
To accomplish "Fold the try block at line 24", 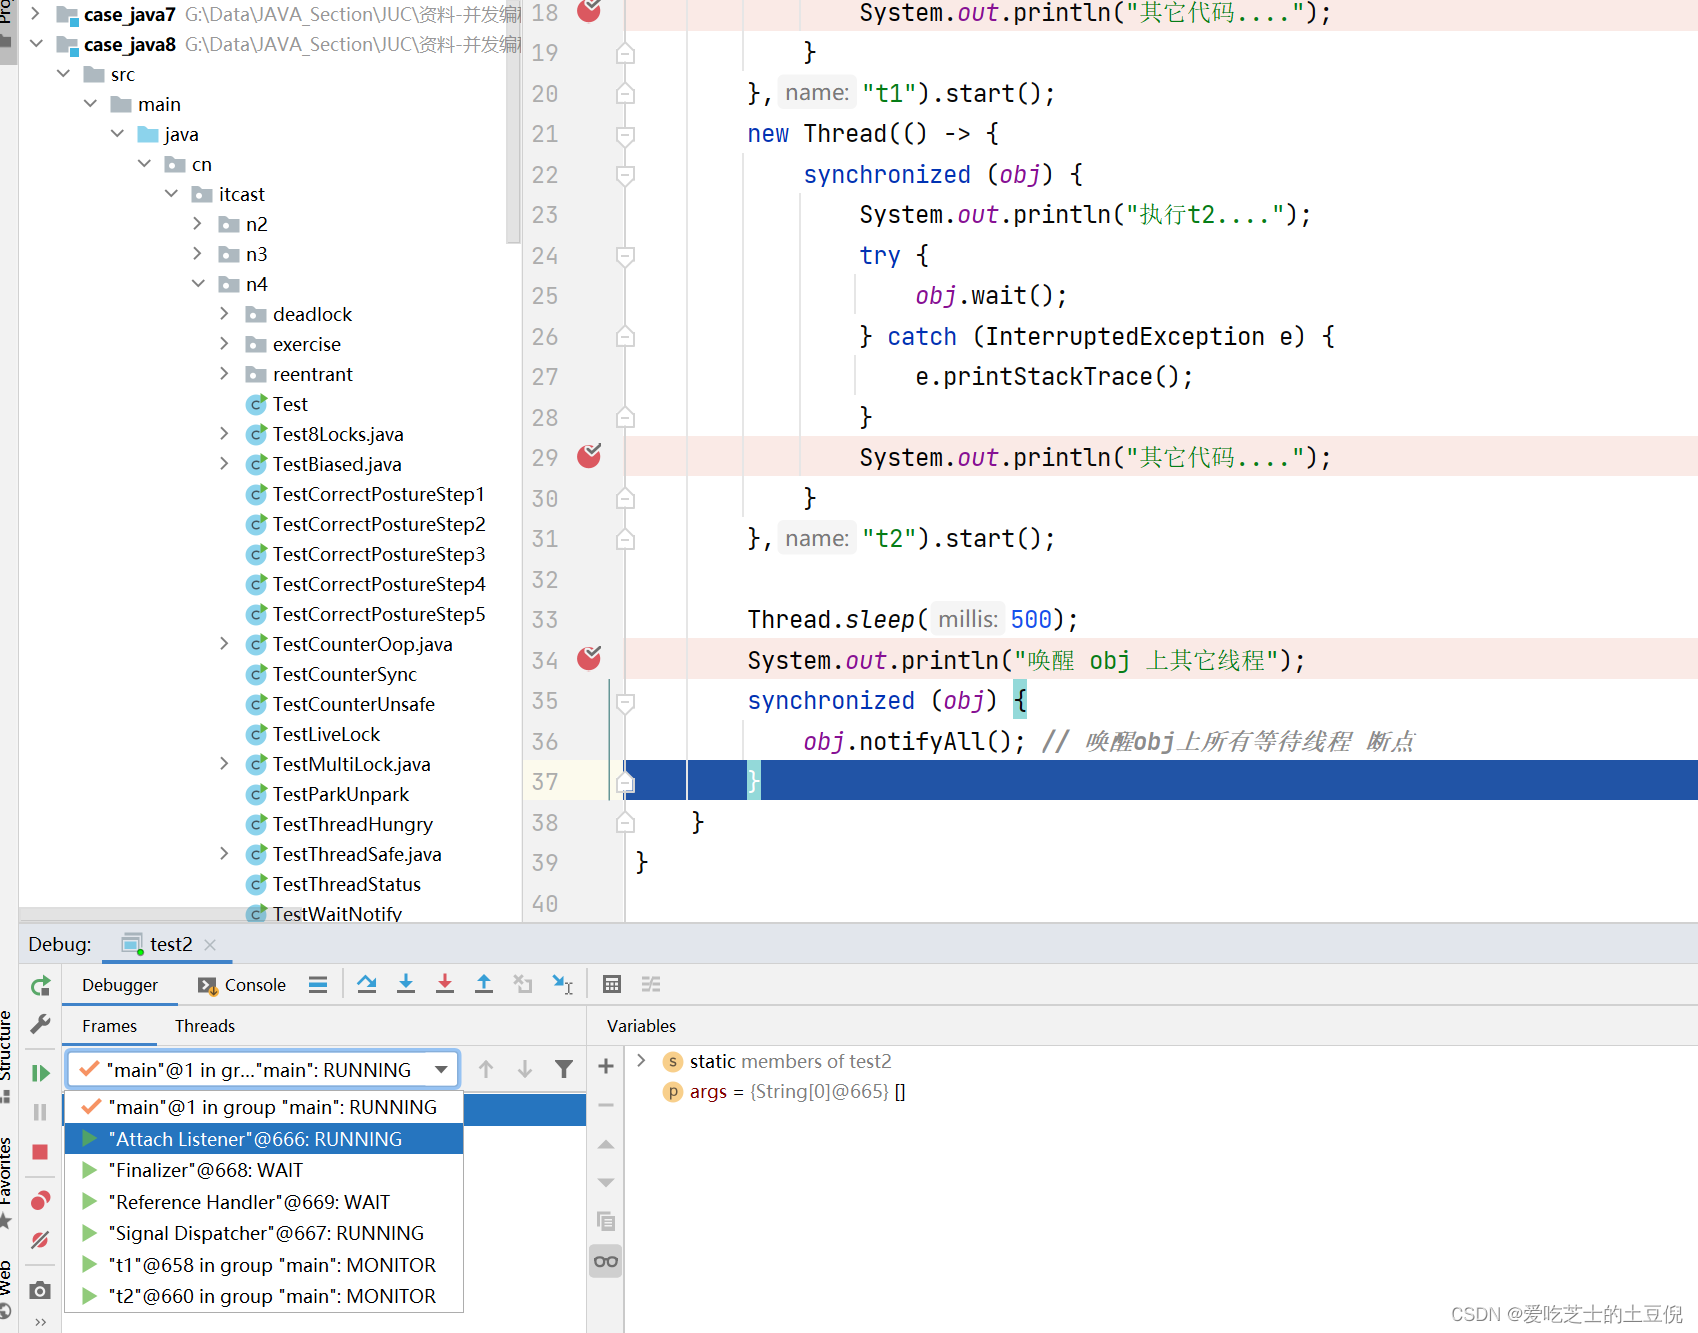I will tap(625, 256).
